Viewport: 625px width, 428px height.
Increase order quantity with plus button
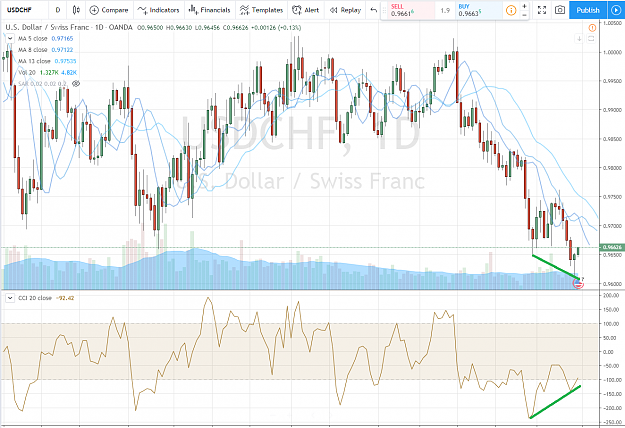point(524,6)
